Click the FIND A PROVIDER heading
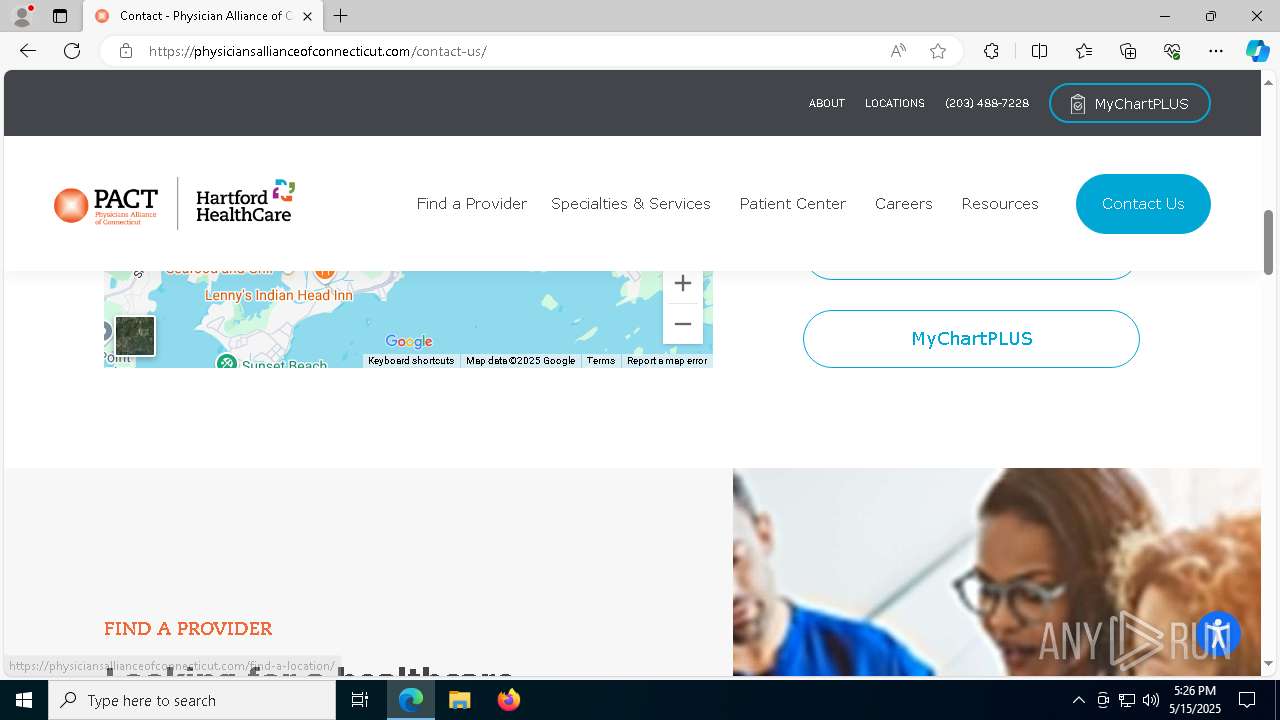The width and height of the screenshot is (1280, 720). click(188, 629)
